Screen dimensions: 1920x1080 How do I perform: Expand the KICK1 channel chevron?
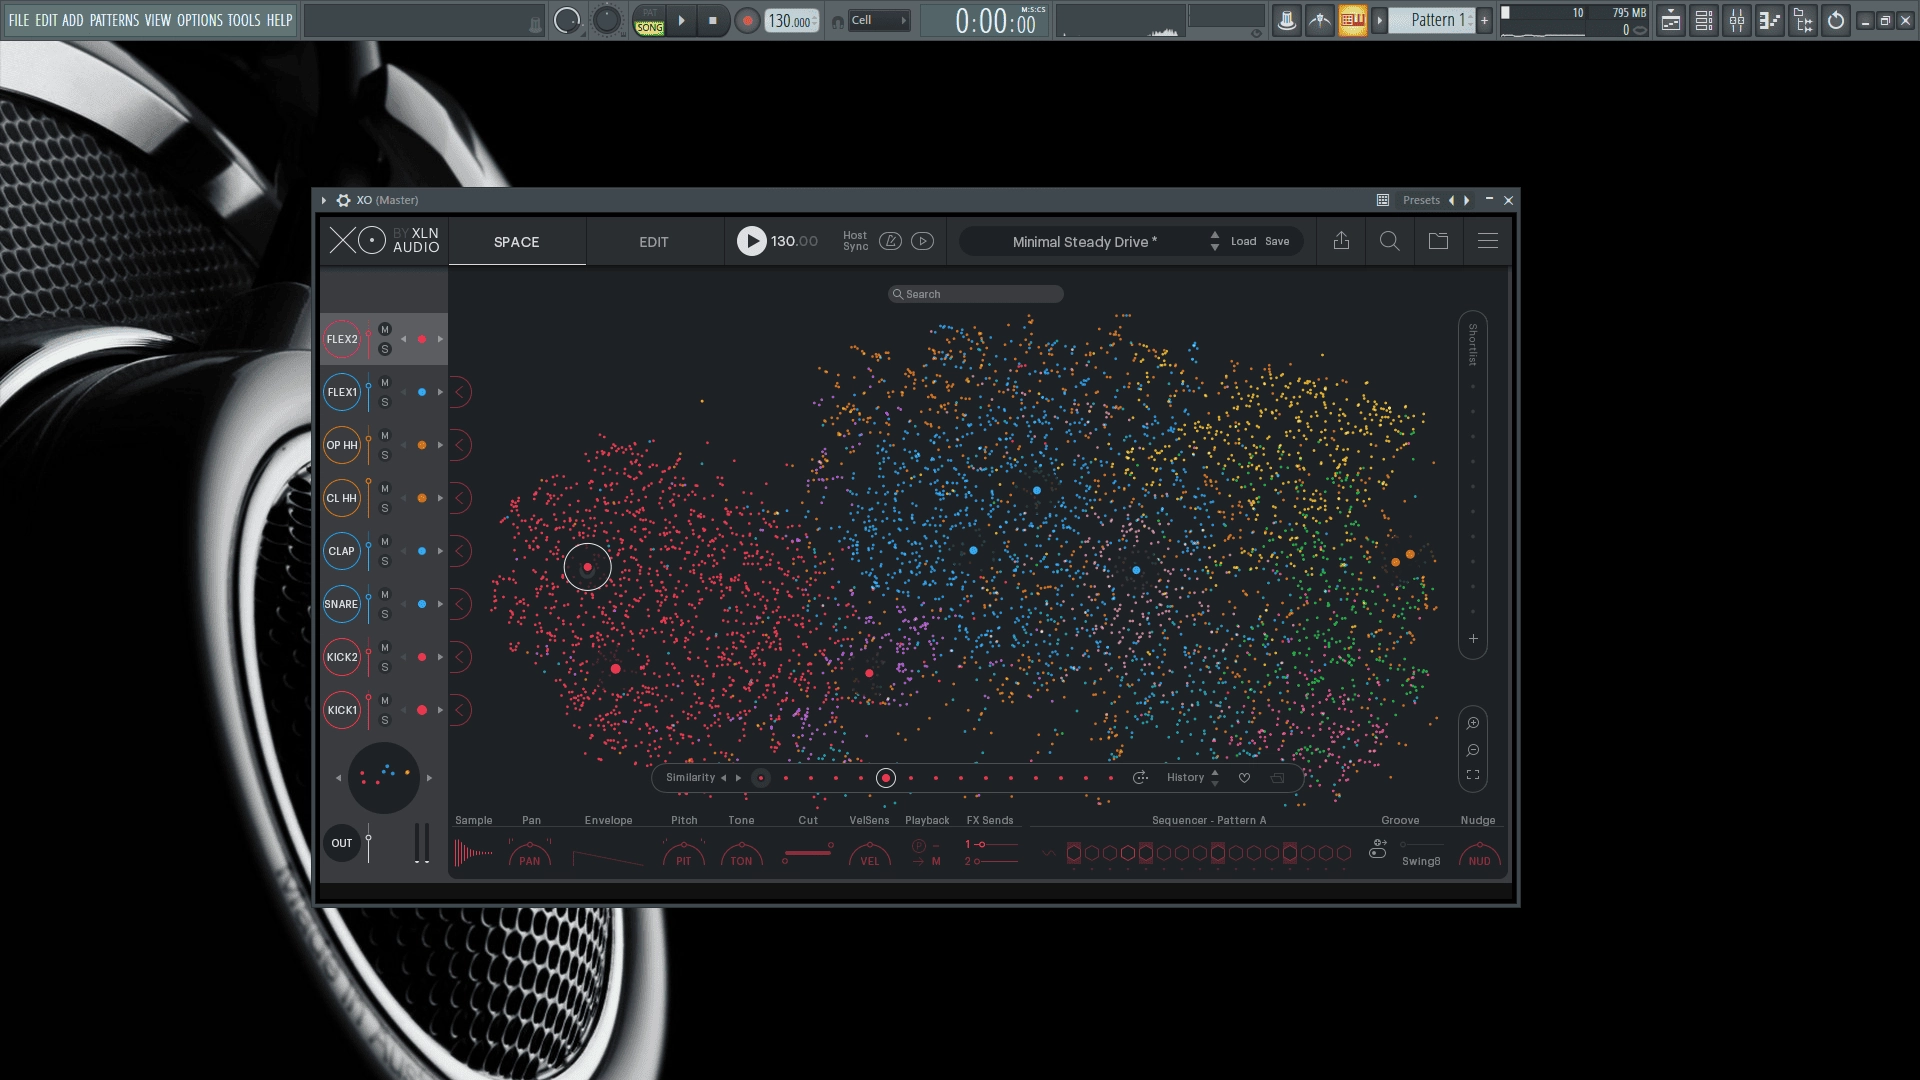point(460,710)
